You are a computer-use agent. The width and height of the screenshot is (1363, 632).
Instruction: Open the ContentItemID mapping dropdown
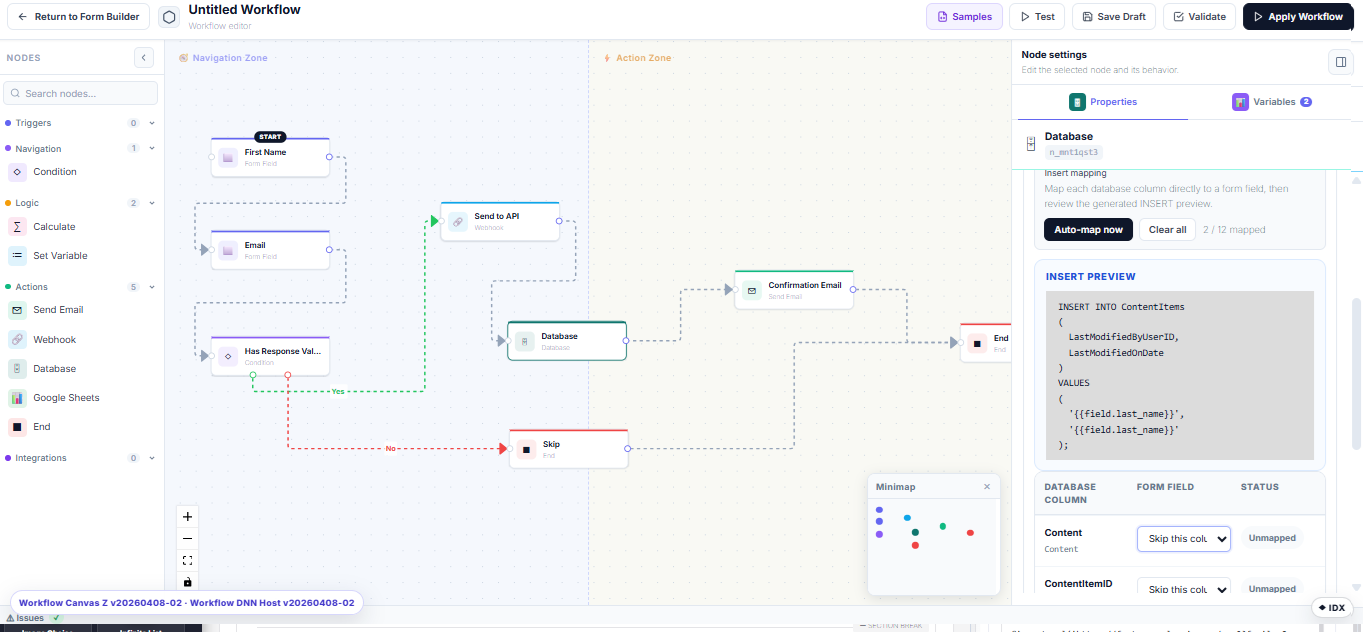pyautogui.click(x=1183, y=589)
